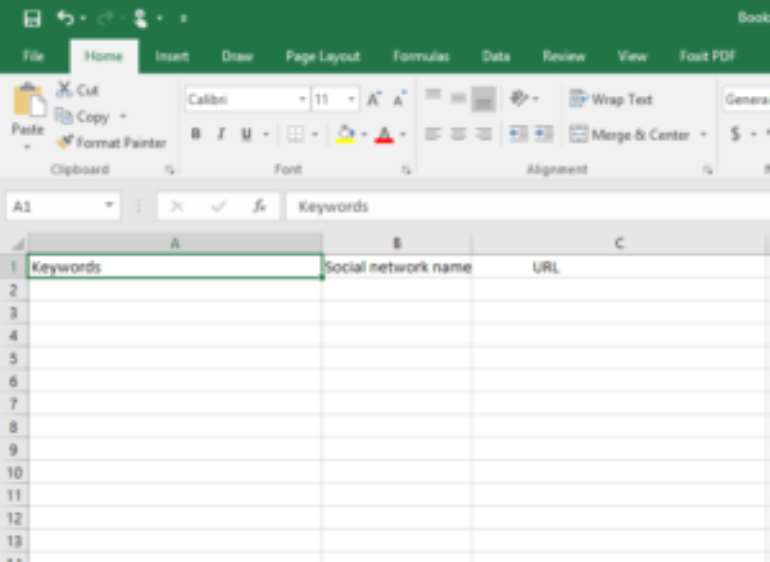Select the URL cell in column C
The image size is (770, 562).
[x=619, y=267]
